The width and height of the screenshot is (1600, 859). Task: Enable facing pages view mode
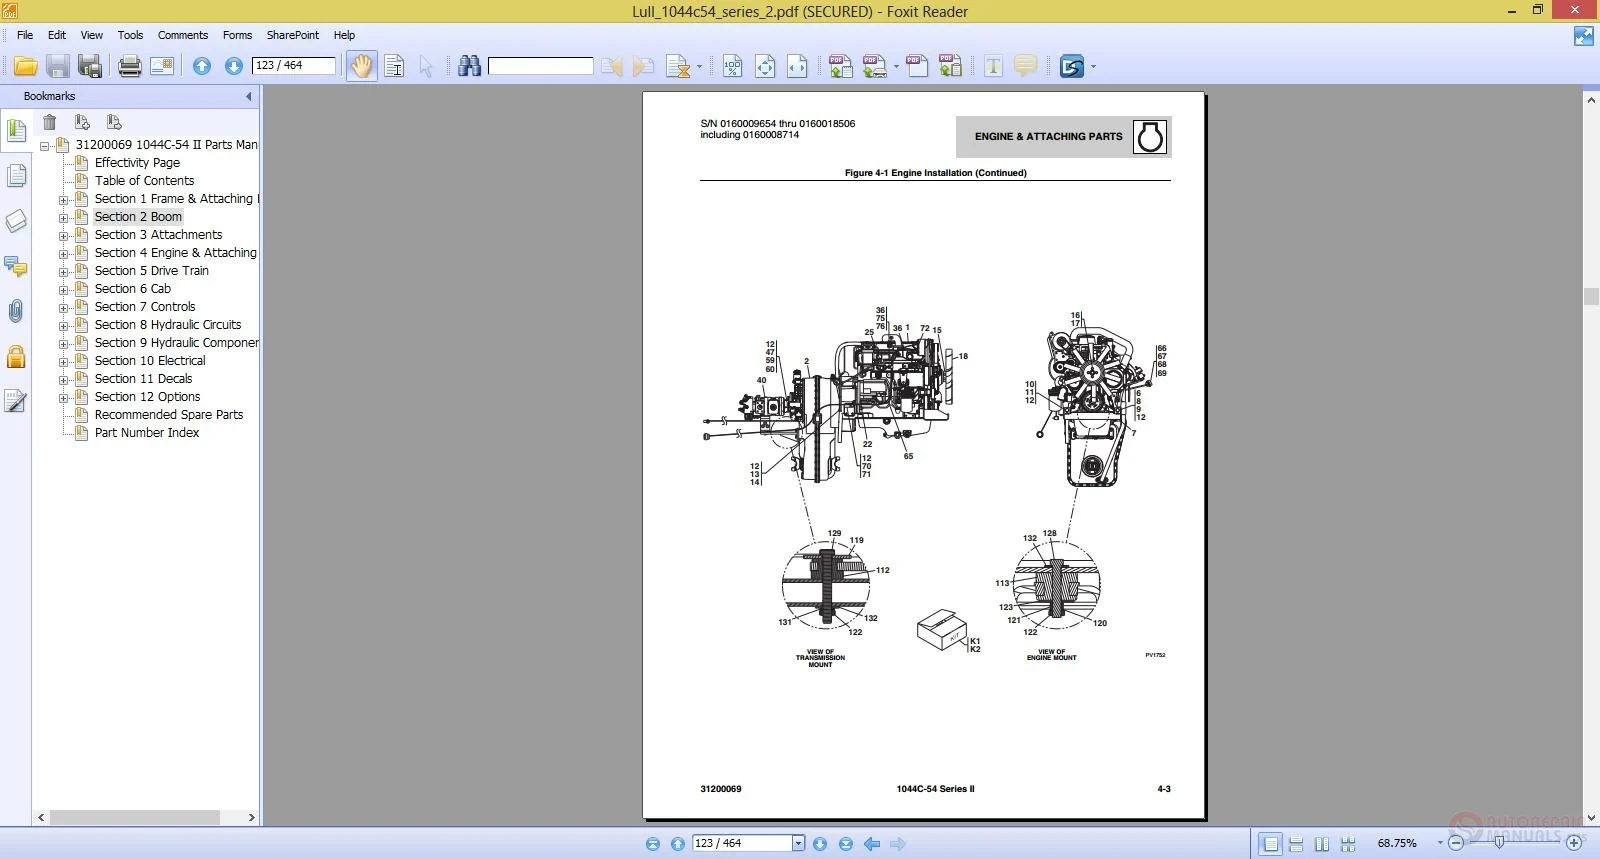tap(1322, 844)
